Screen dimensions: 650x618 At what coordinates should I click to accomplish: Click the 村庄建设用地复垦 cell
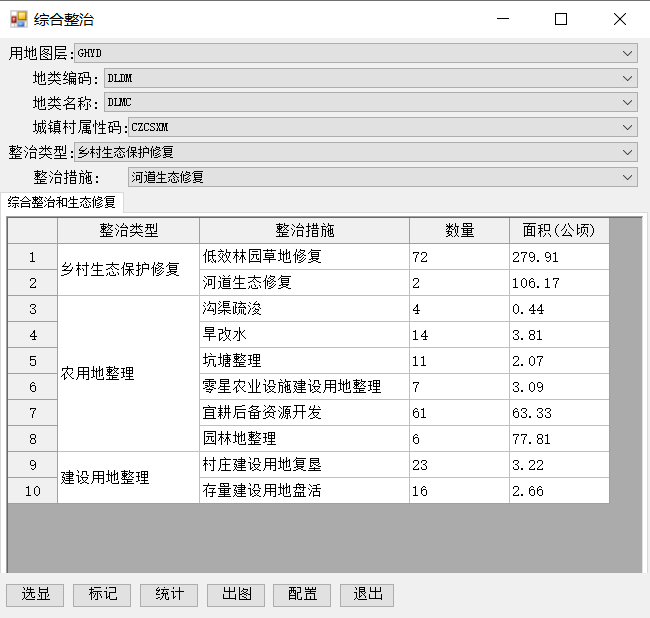[x=305, y=465]
